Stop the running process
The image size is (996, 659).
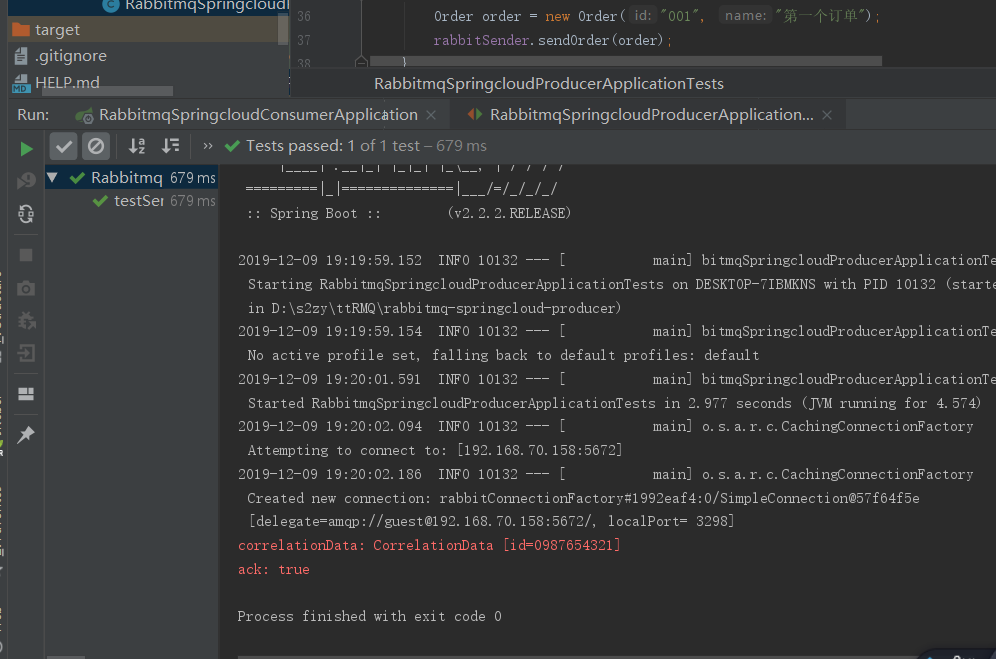point(26,255)
